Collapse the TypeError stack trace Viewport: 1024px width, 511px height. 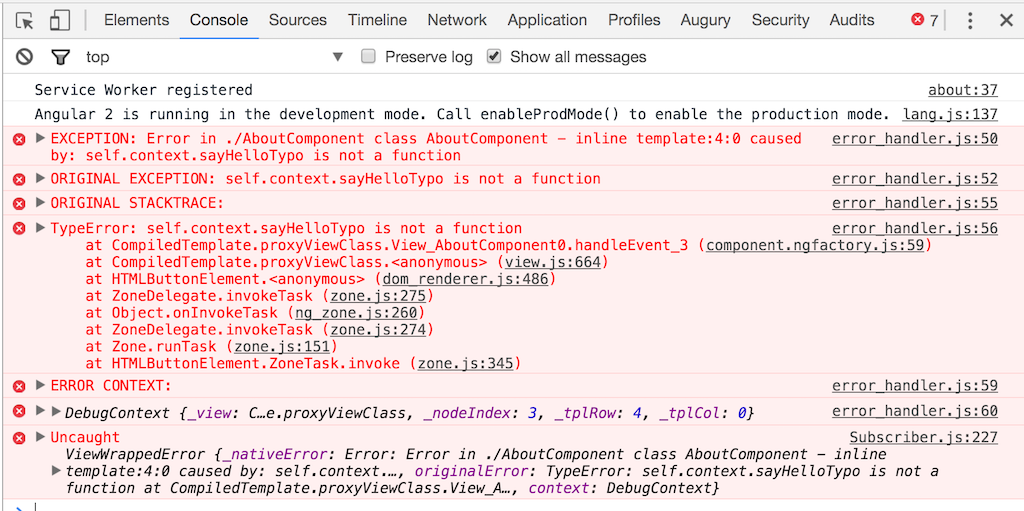point(40,228)
